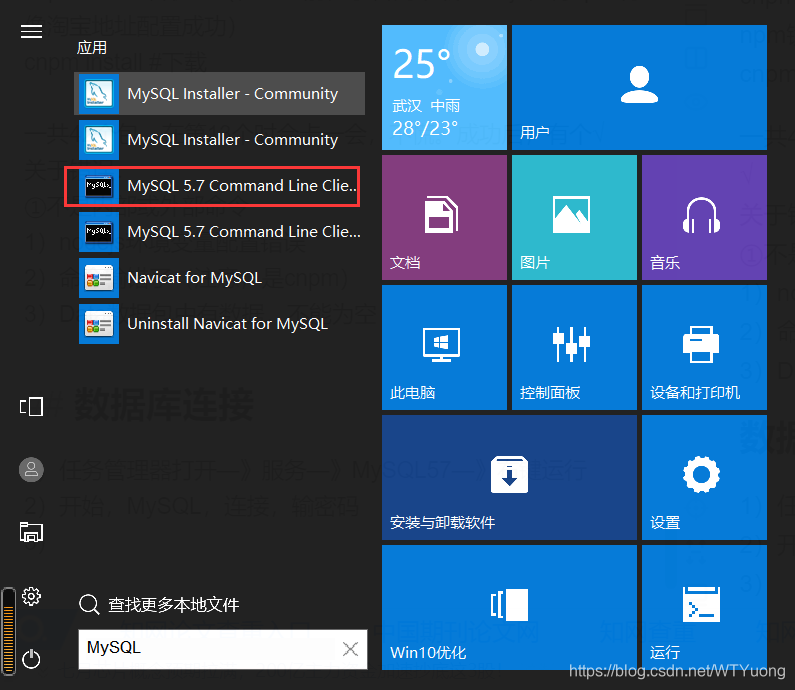
Task: Open the 设置 settings tile
Action: [704, 478]
